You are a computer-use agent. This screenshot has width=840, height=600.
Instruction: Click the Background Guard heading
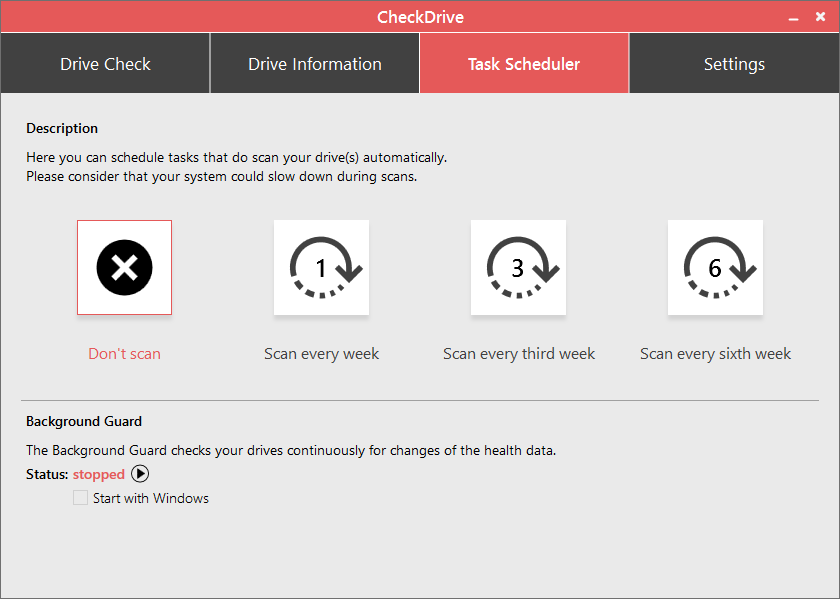coord(84,422)
